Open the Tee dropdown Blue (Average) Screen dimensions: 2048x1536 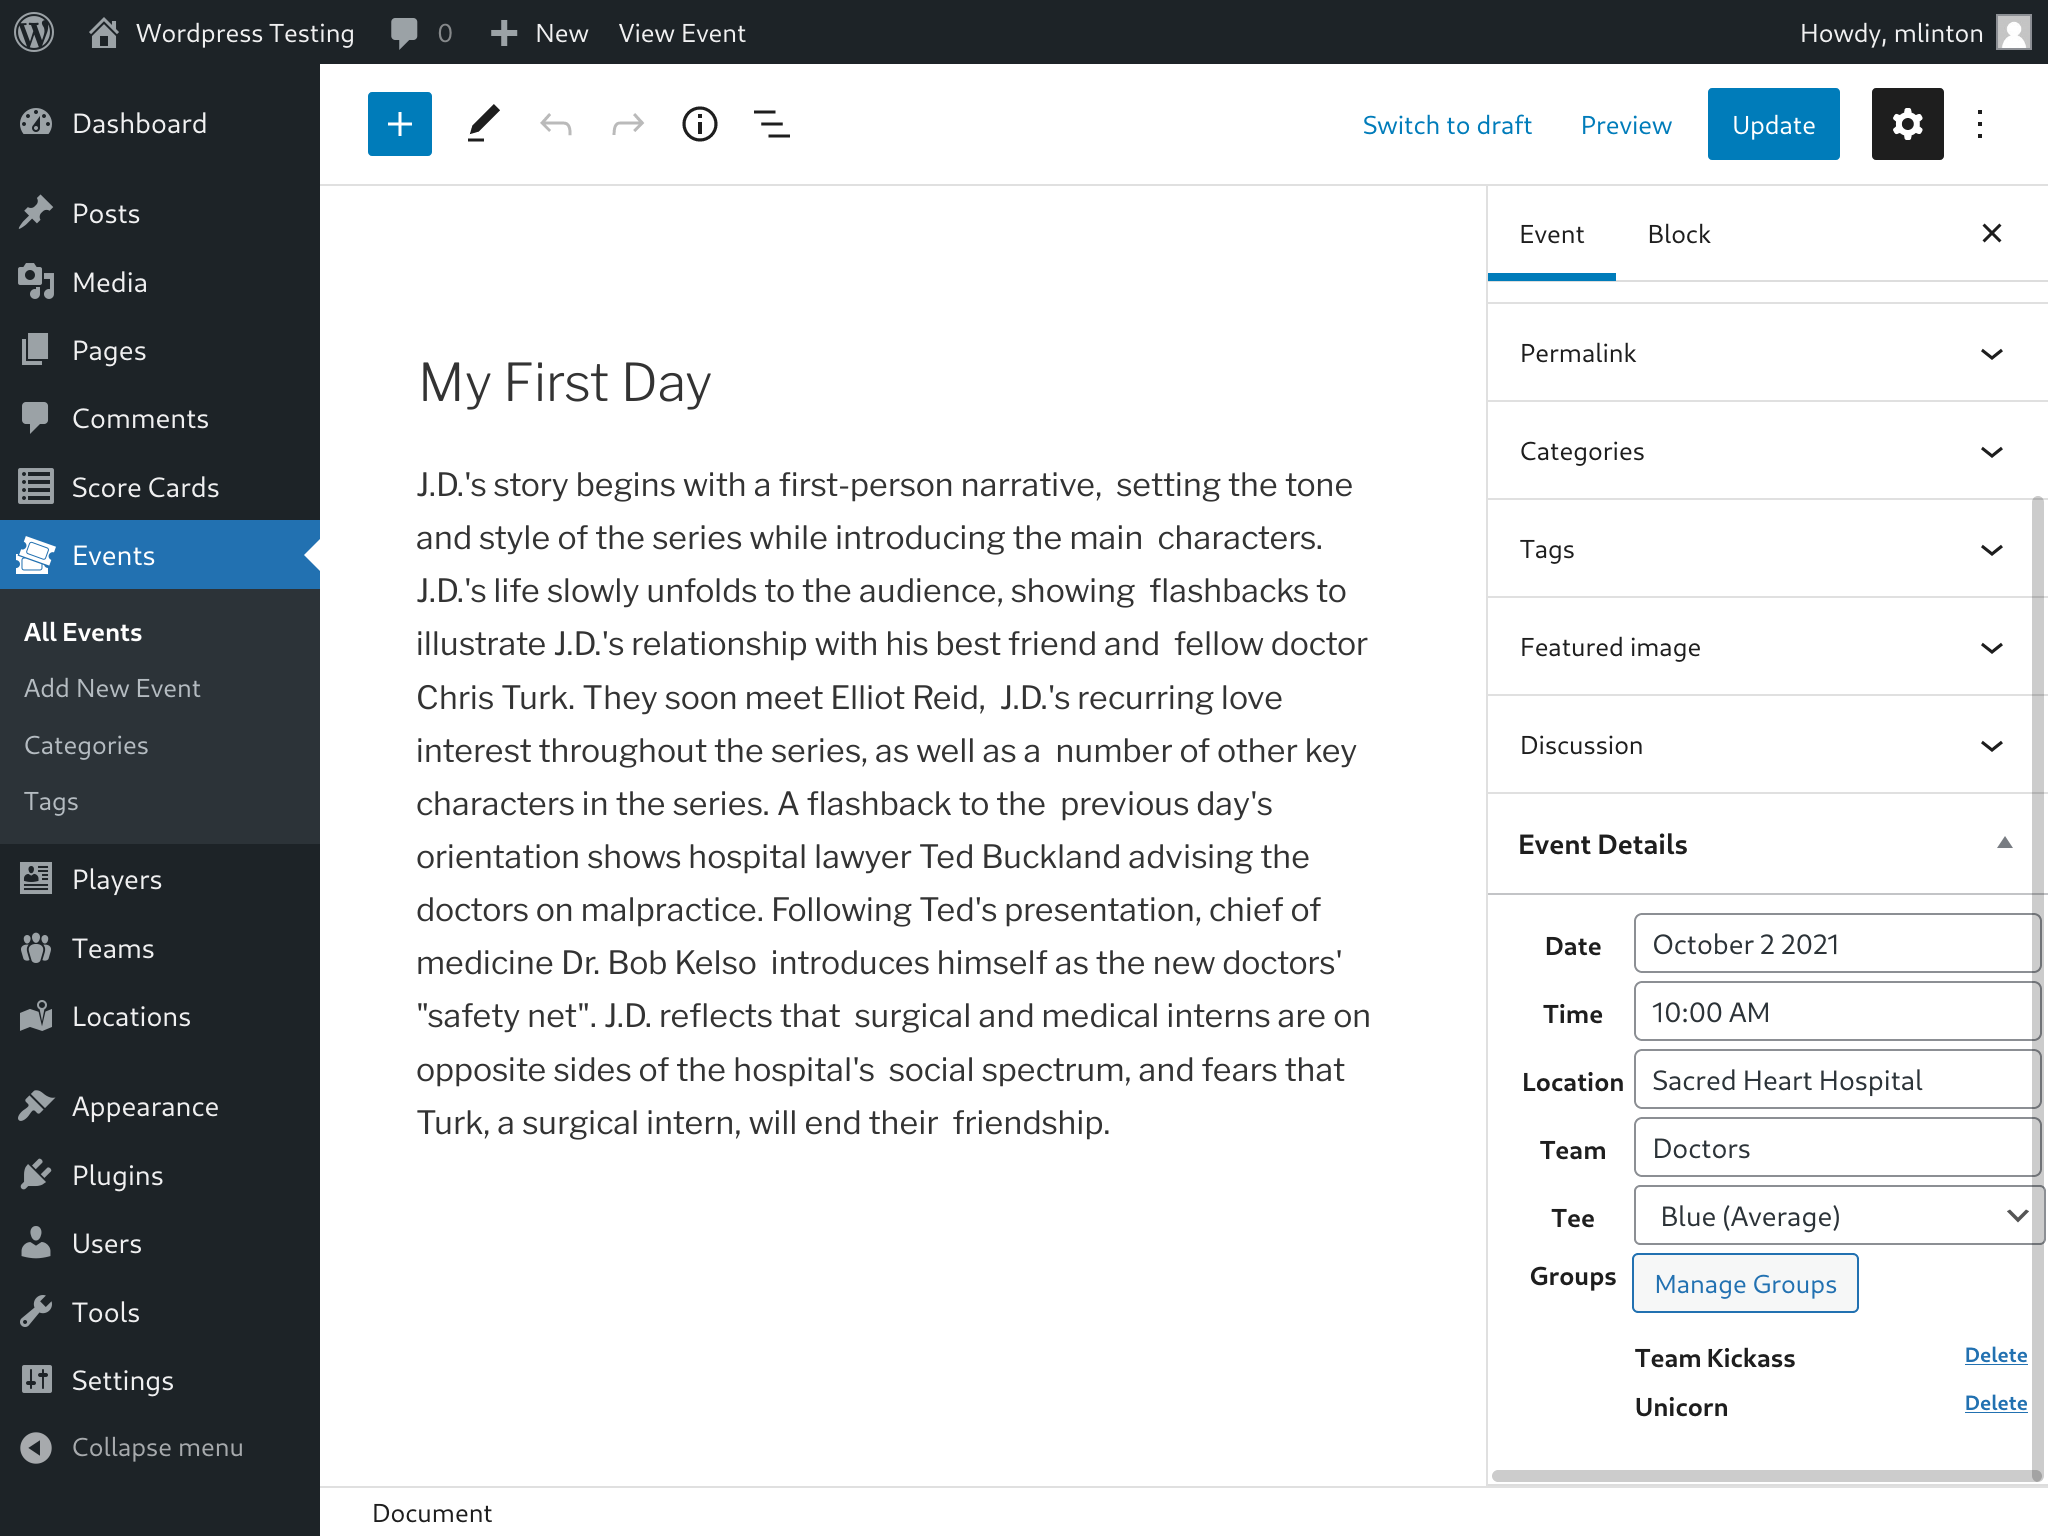tap(1838, 1216)
